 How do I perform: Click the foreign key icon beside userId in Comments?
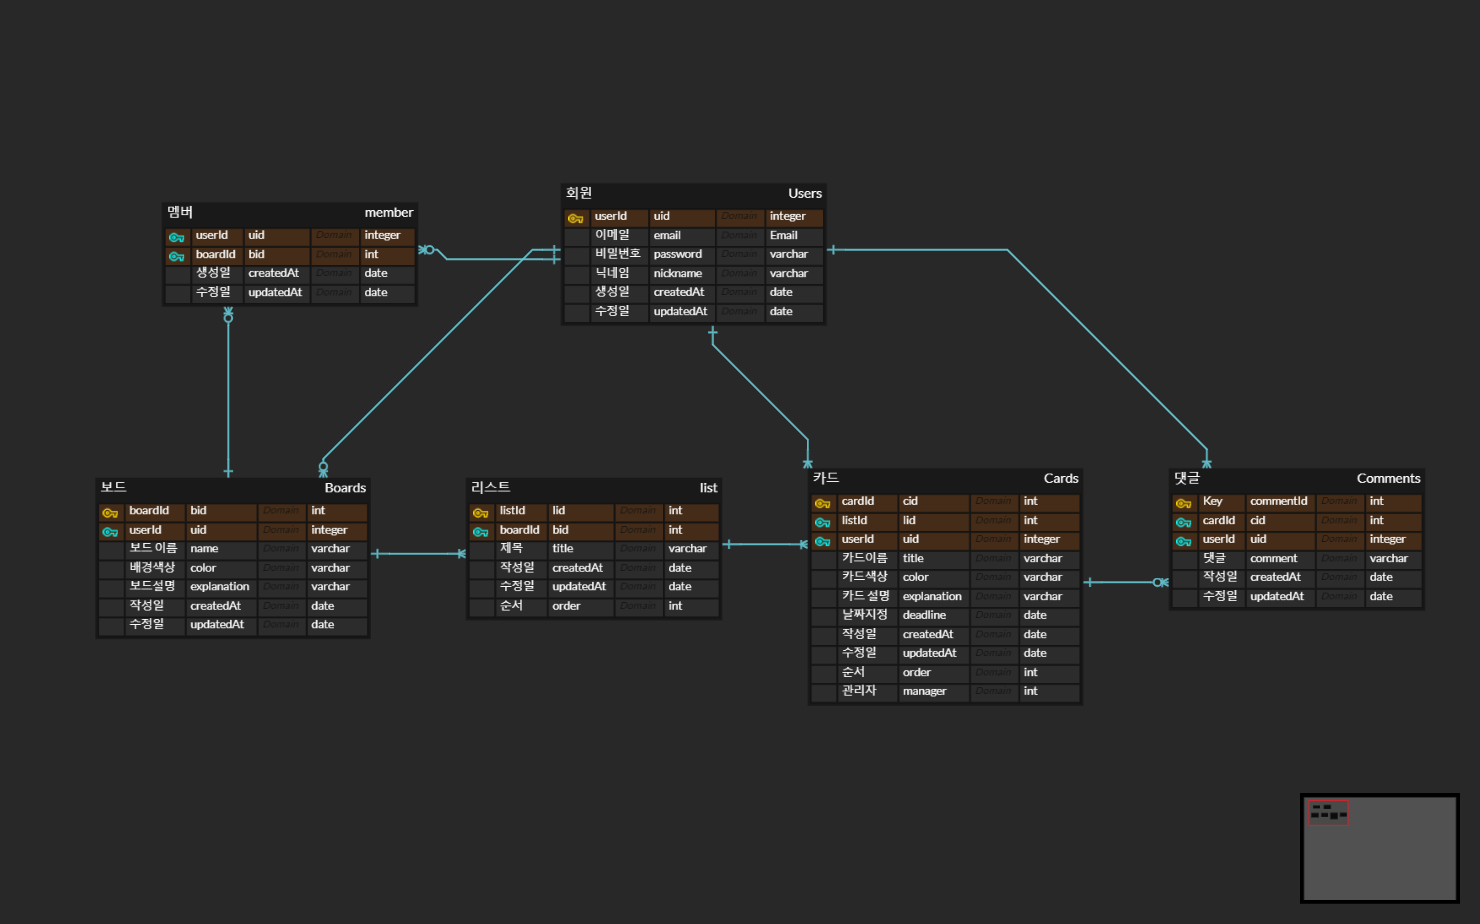click(1184, 541)
